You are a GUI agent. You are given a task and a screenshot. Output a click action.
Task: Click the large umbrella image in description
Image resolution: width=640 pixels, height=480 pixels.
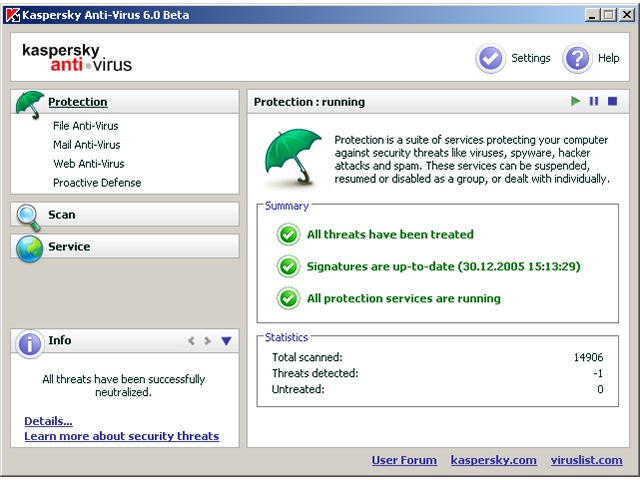292,157
